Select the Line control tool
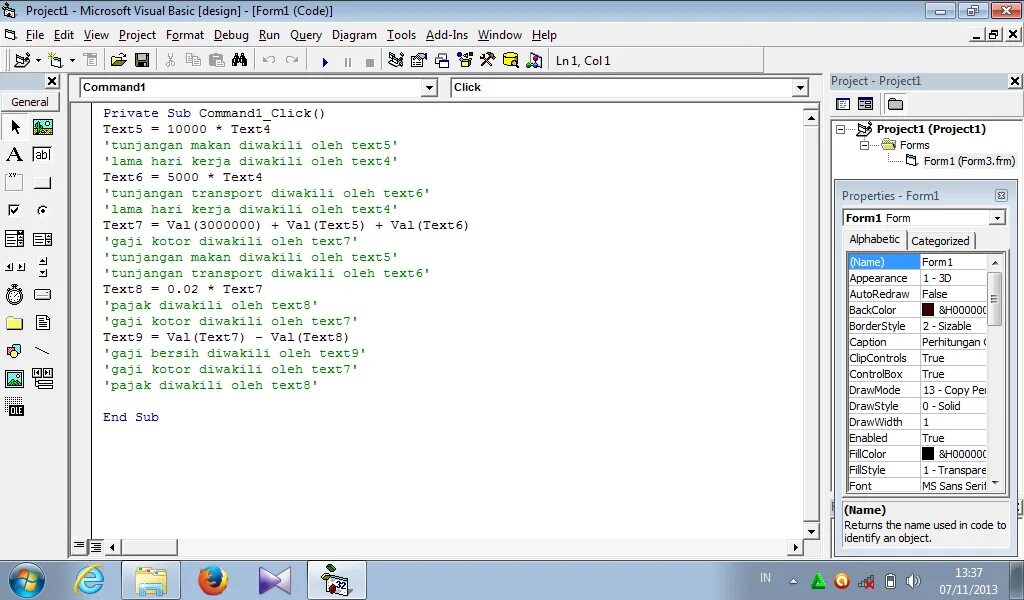The width and height of the screenshot is (1024, 600). 42,351
